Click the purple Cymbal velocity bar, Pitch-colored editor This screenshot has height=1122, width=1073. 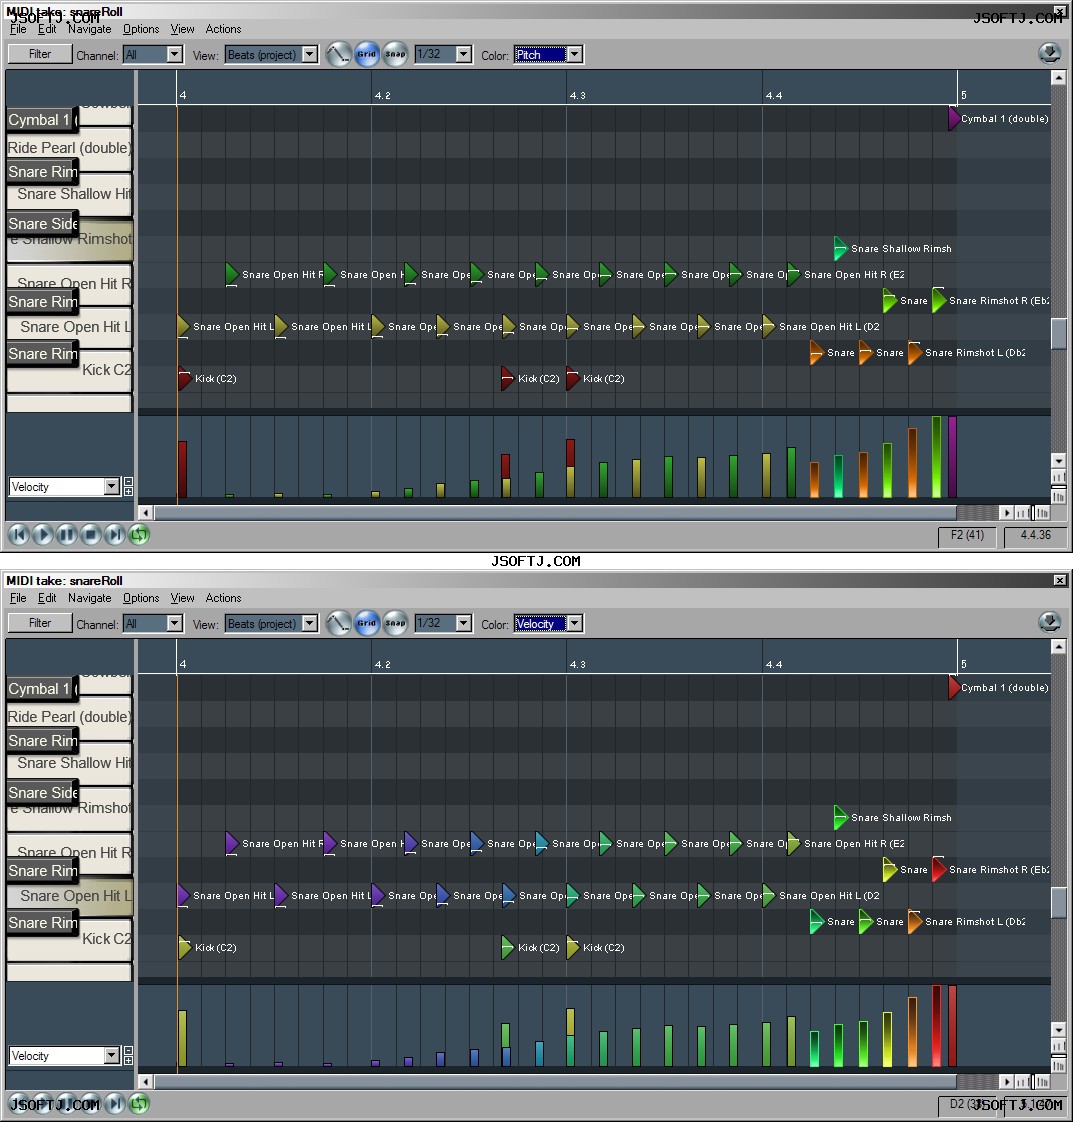pos(952,457)
